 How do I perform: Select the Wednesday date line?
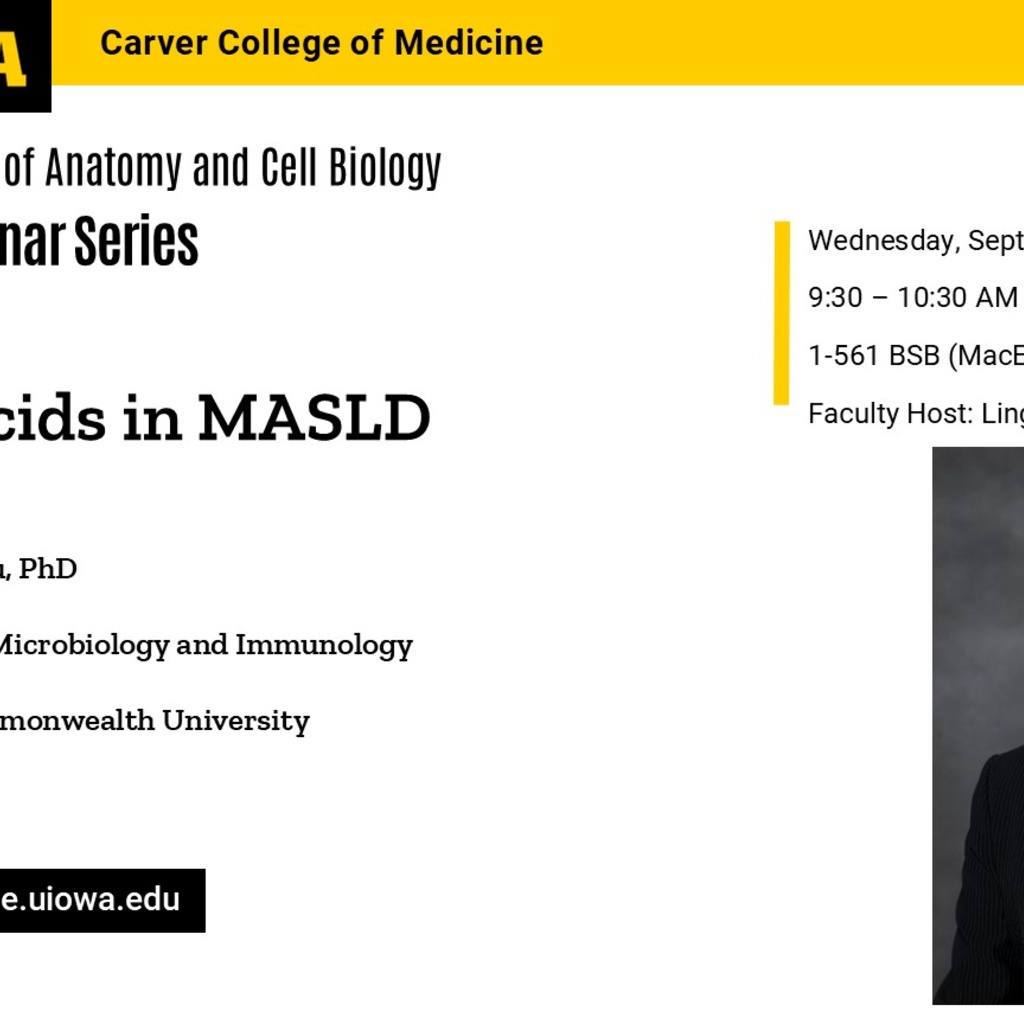coord(916,241)
